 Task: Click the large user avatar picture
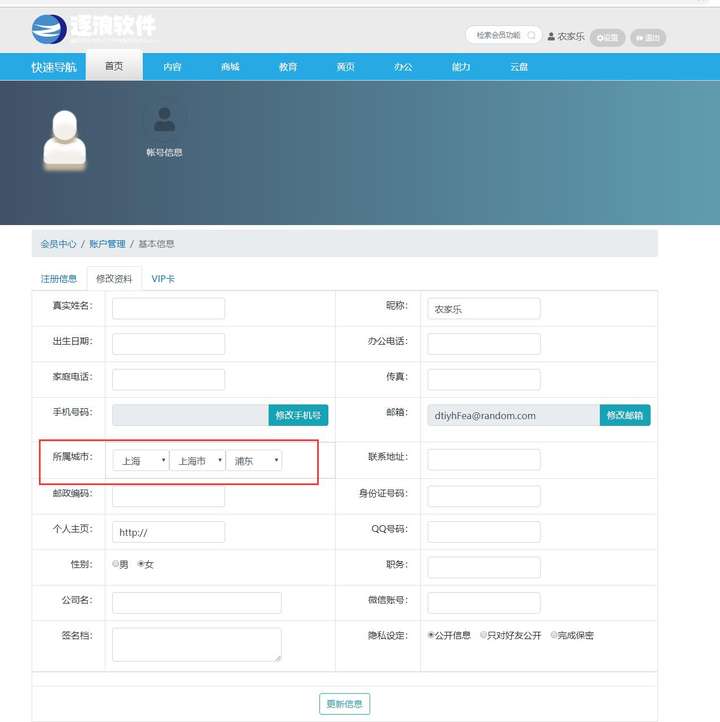(65, 138)
